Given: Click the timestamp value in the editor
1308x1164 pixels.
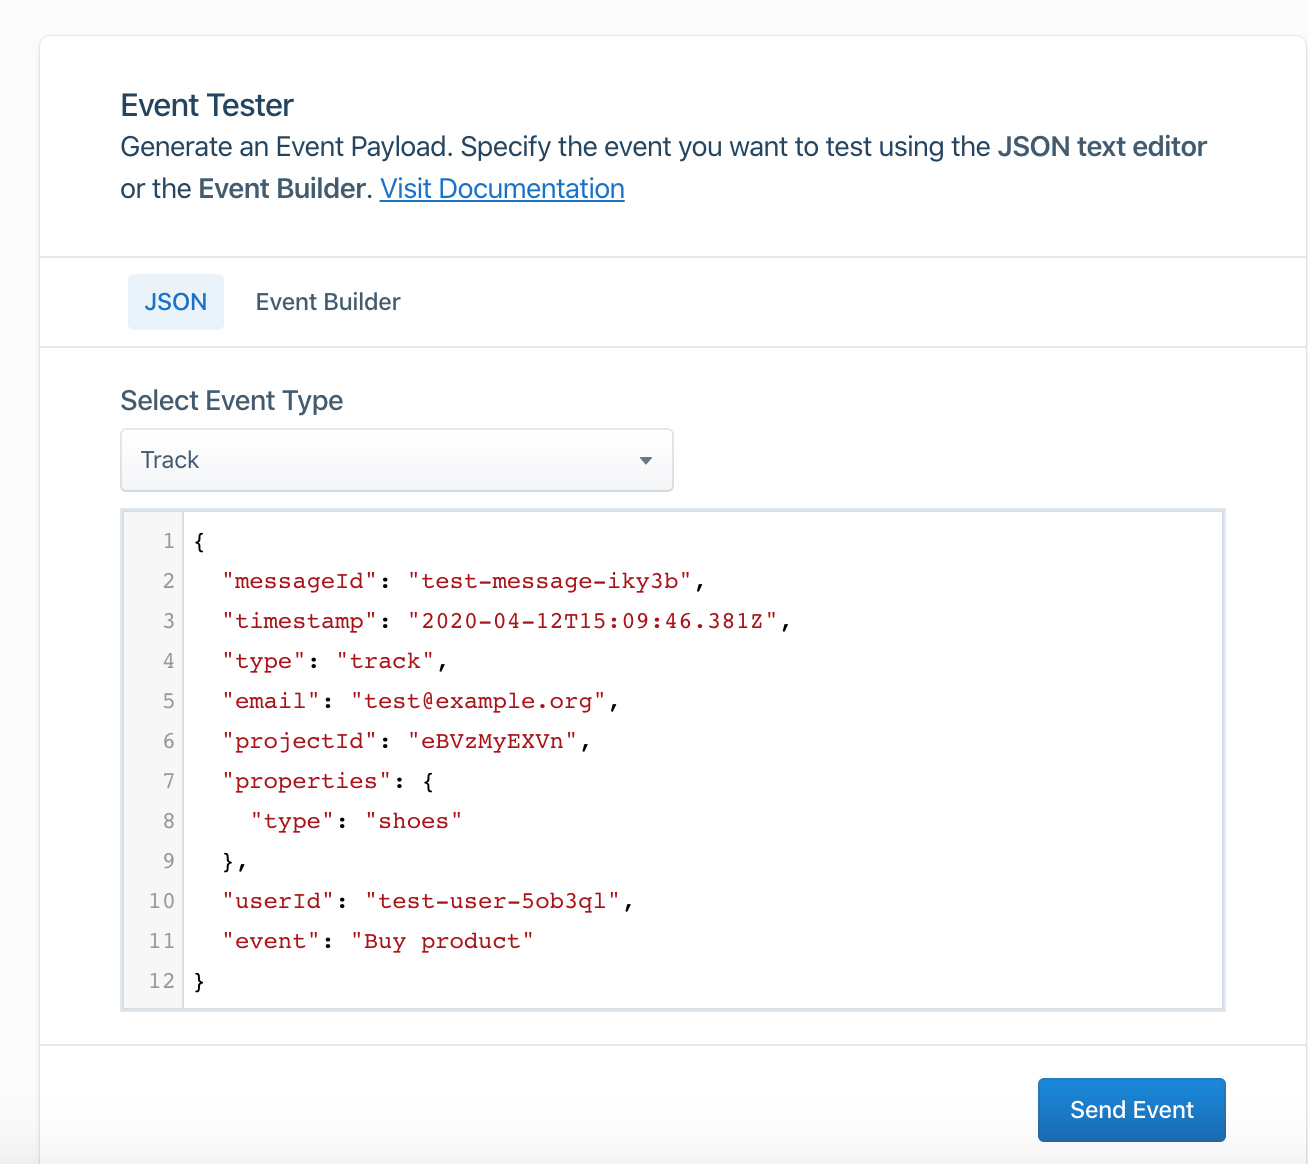Looking at the screenshot, I should pos(592,621).
